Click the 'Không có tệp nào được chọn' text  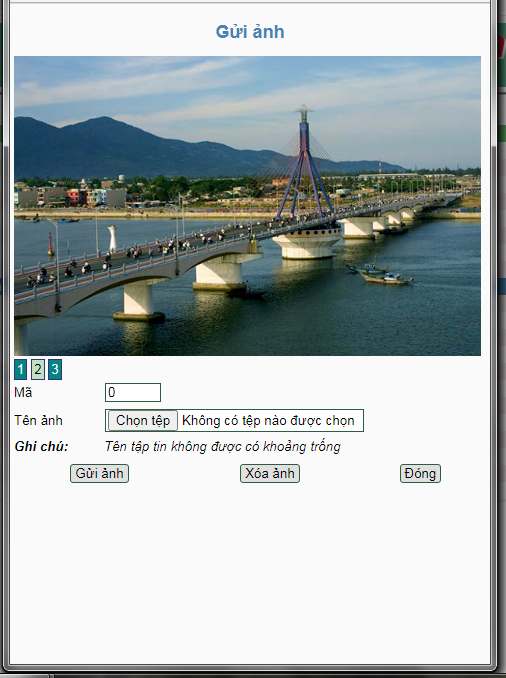(x=268, y=420)
